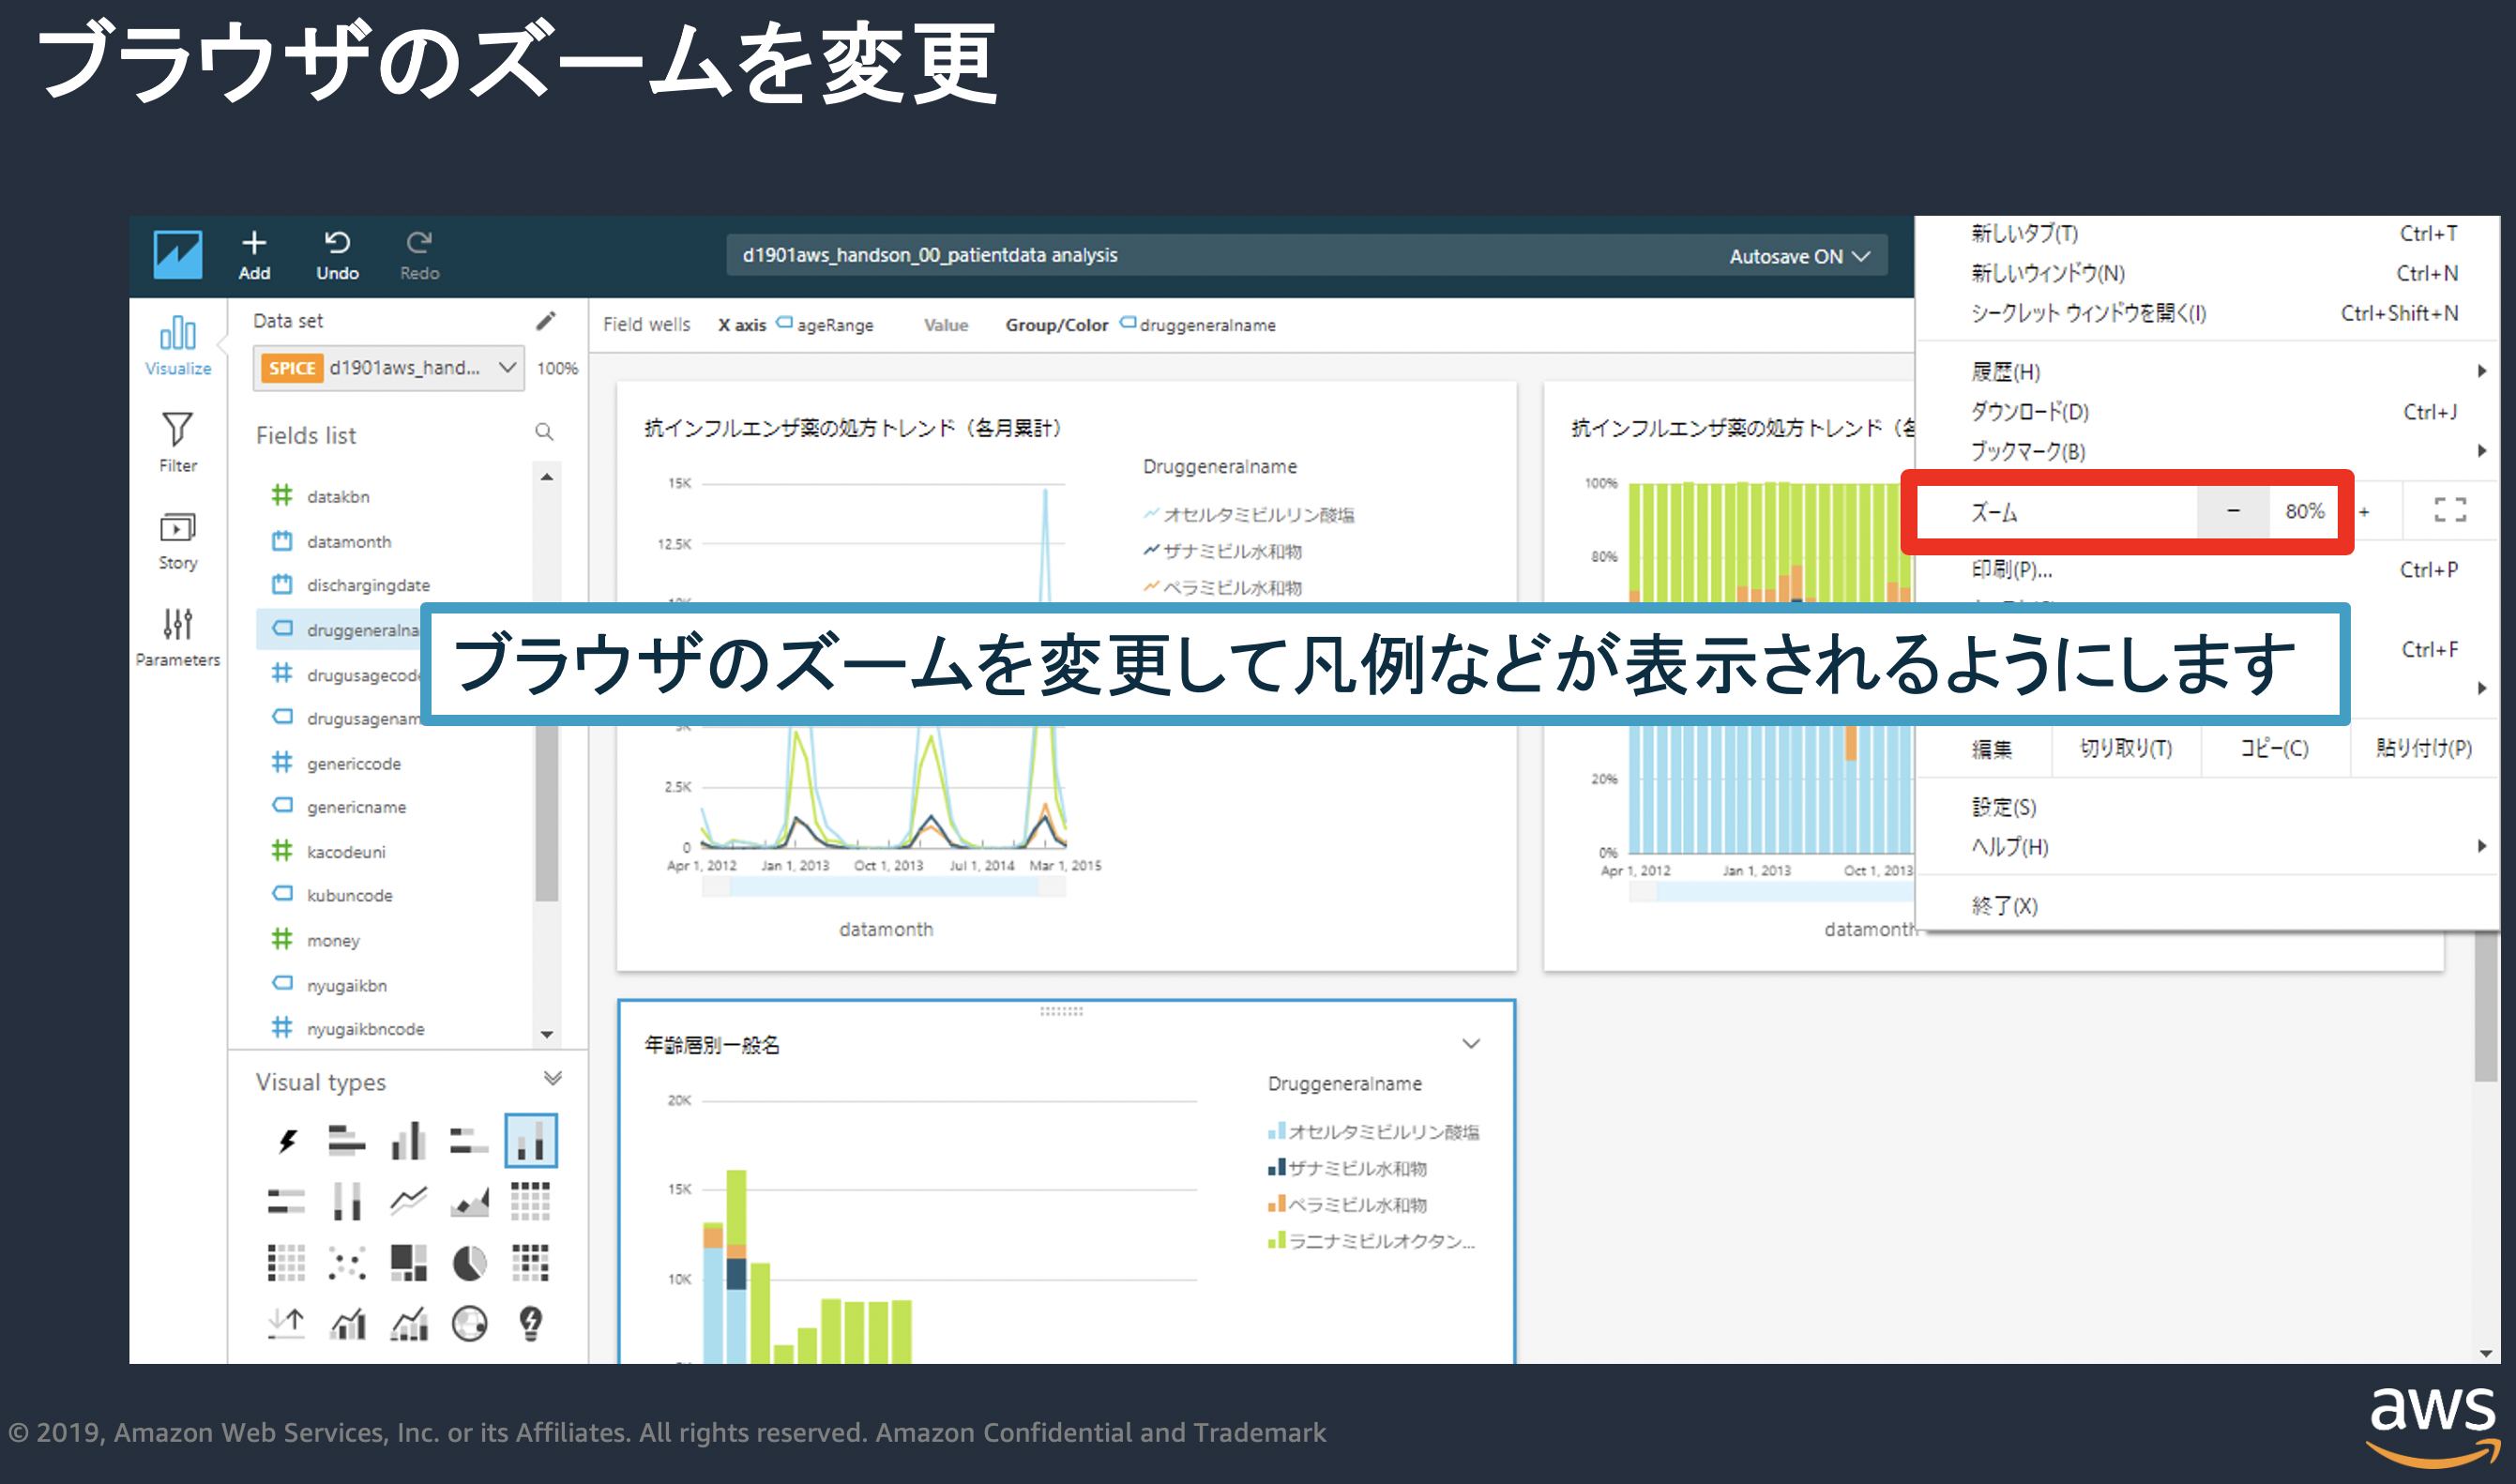The width and height of the screenshot is (2516, 1484).
Task: Click the pencil edit data set icon
Action: [545, 321]
